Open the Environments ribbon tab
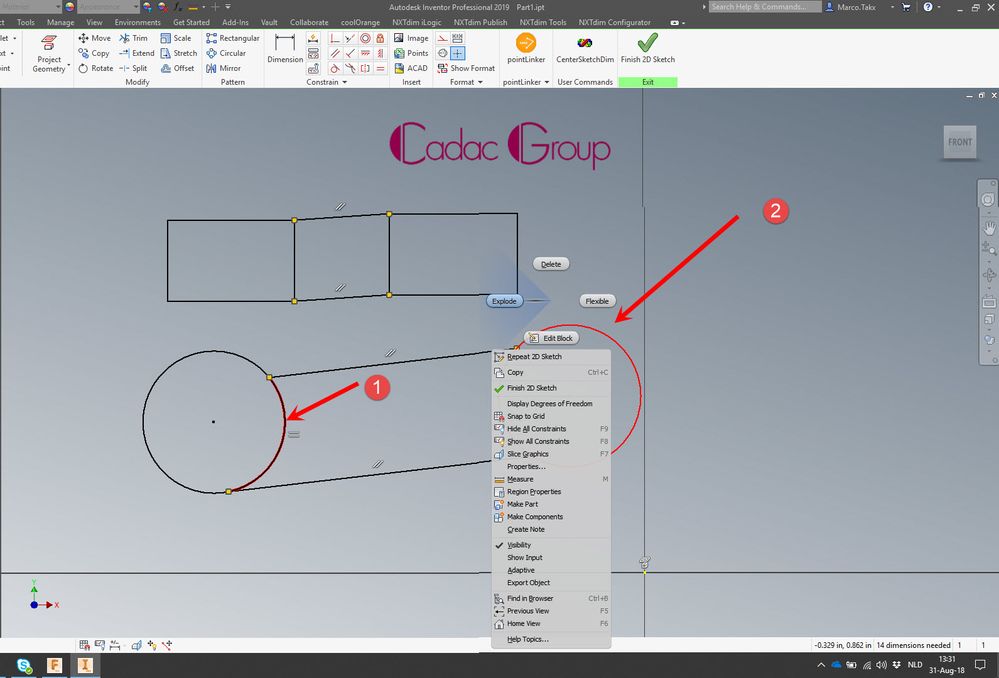999x678 pixels. (138, 22)
